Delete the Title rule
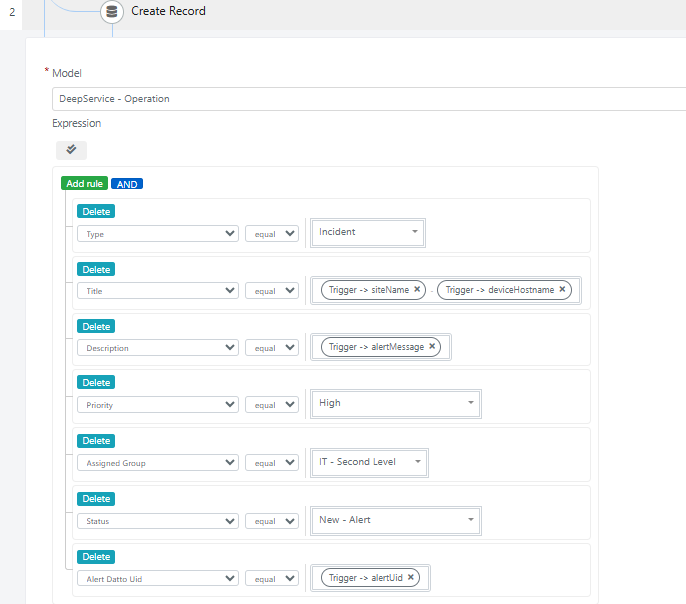Screen dimensions: 686x604 coord(96,269)
